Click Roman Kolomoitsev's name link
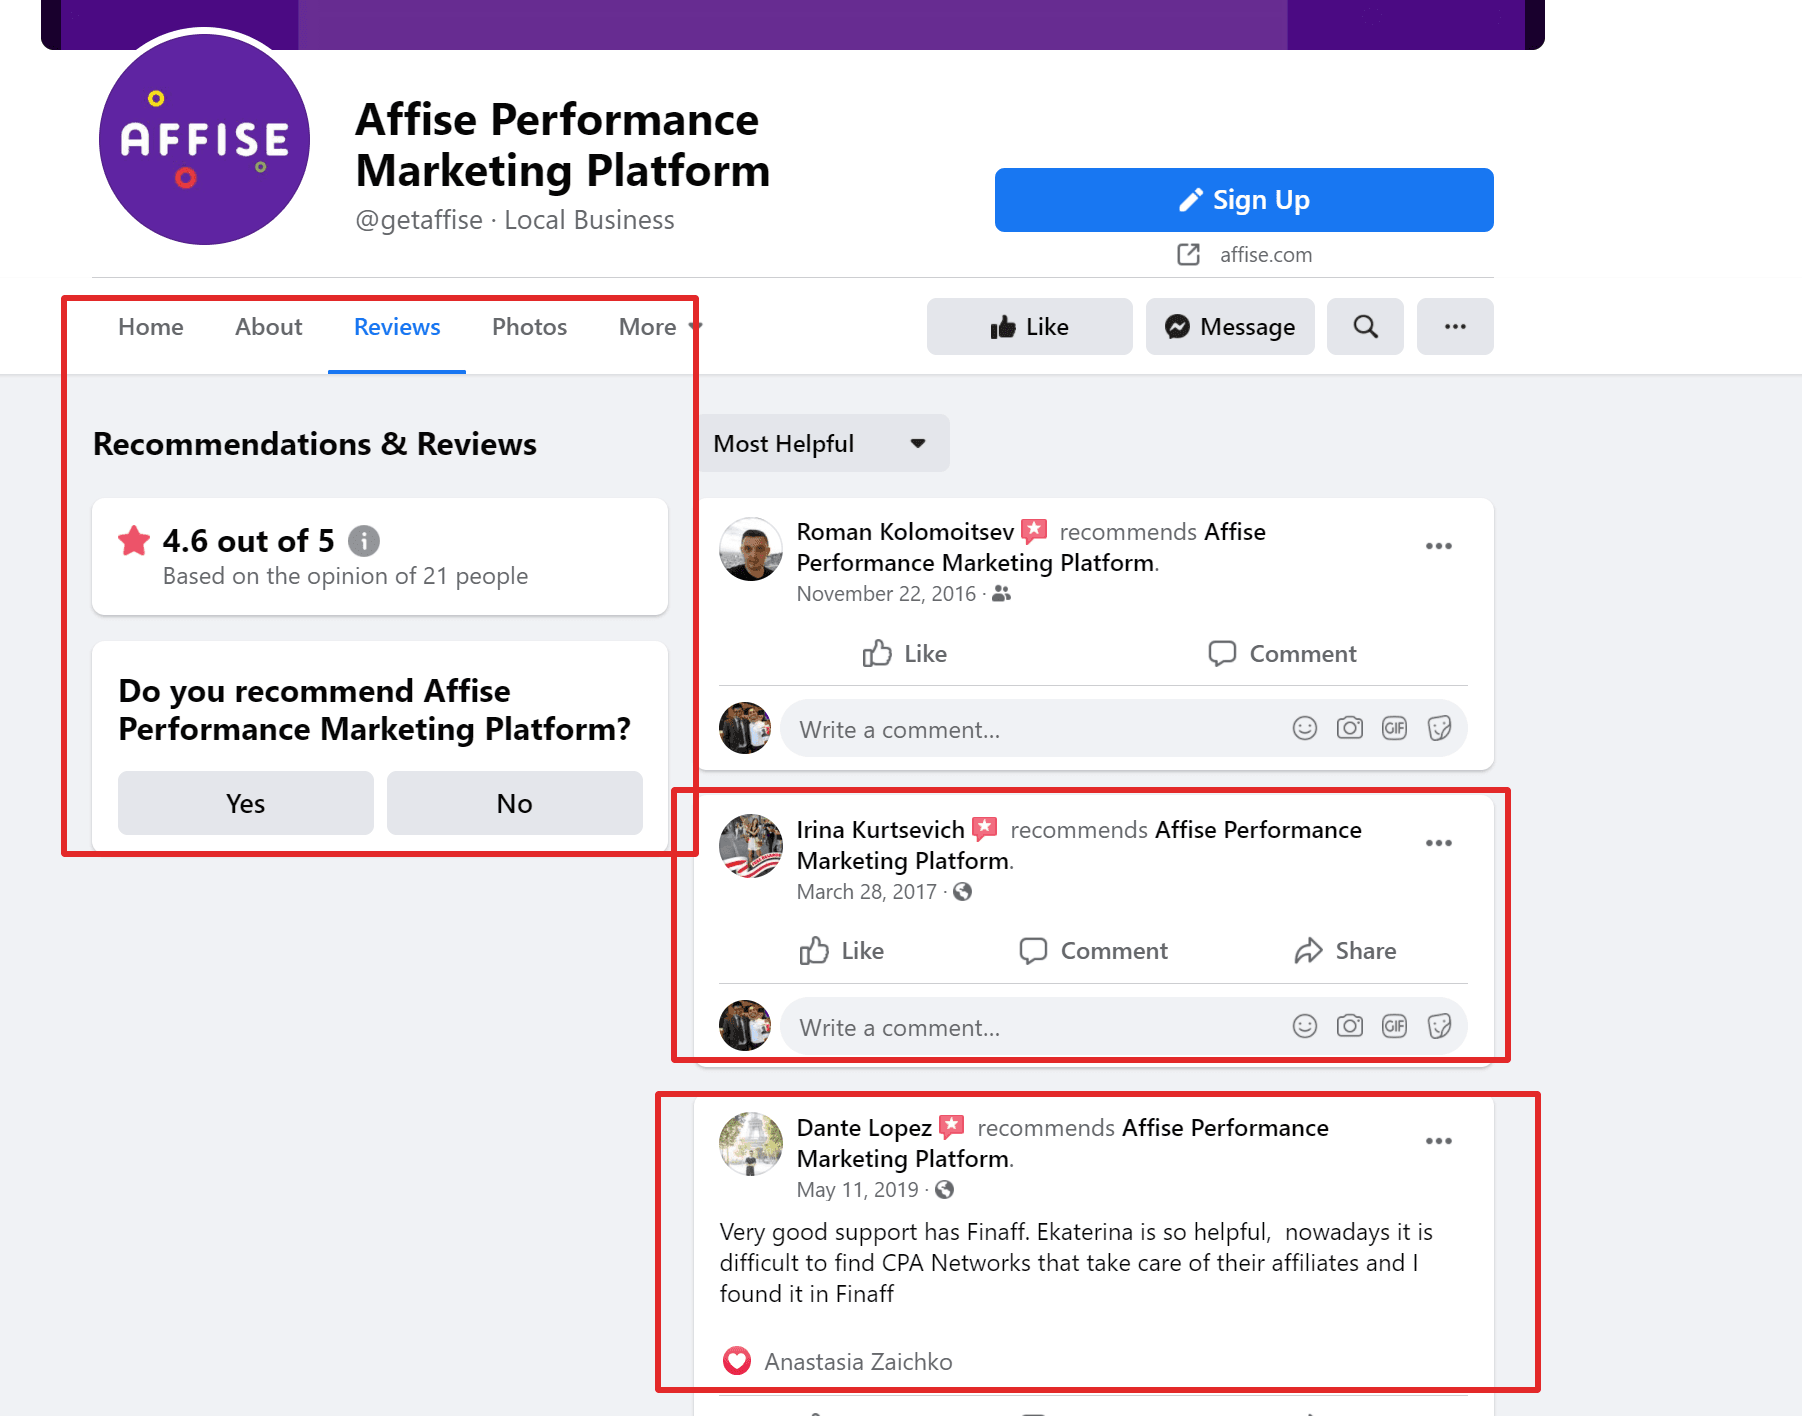 [x=905, y=532]
